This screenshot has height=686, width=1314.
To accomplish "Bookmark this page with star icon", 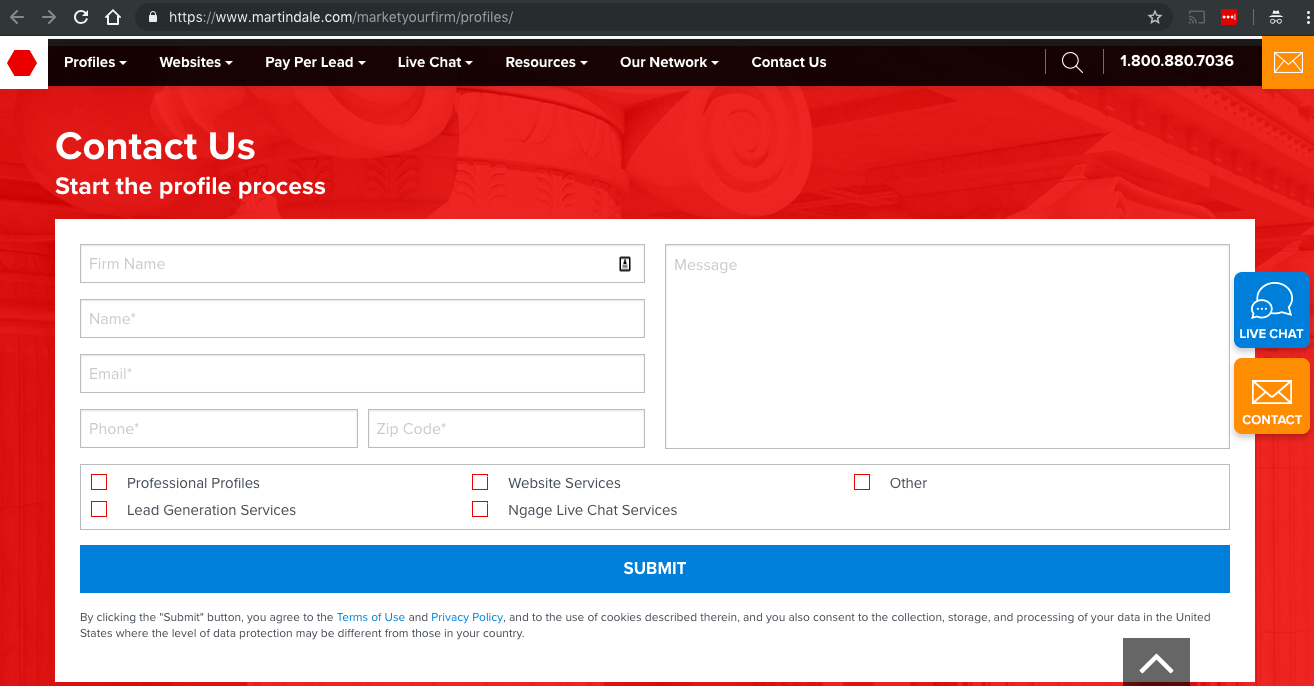I will pos(1155,17).
